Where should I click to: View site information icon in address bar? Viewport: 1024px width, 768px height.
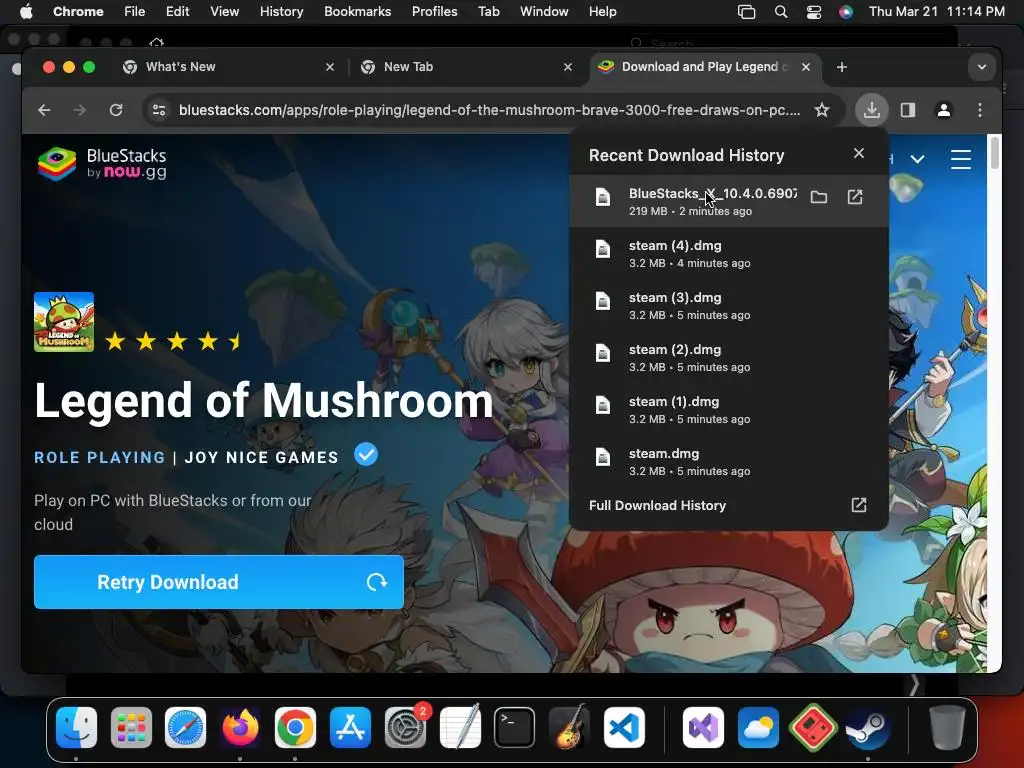159,110
